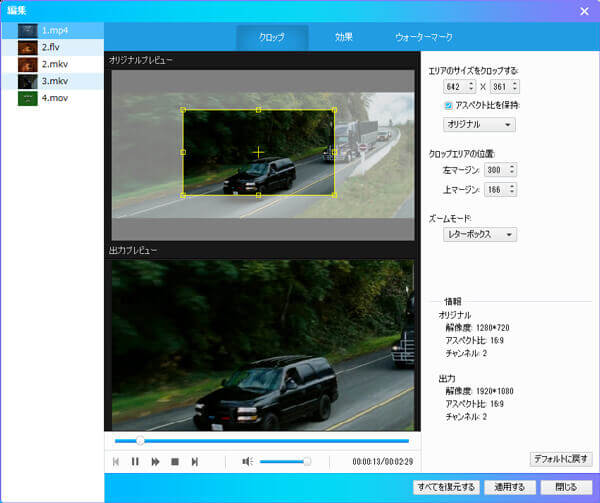This screenshot has height=503, width=600.
Task: Click the 適用する button
Action: tap(510, 487)
